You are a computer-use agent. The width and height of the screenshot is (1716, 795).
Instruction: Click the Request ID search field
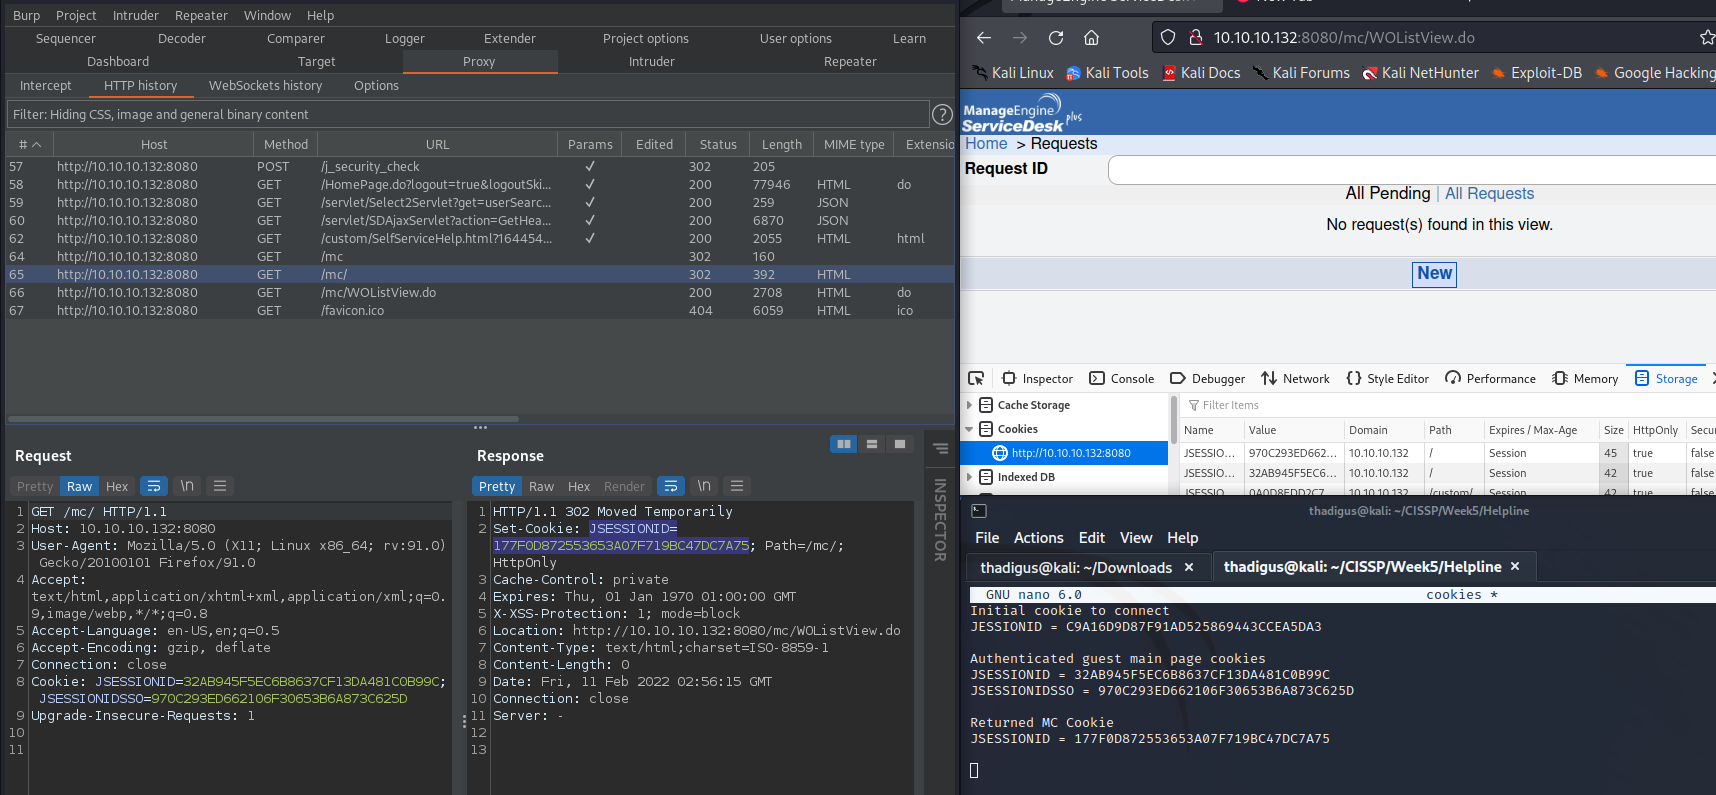pos(1412,170)
